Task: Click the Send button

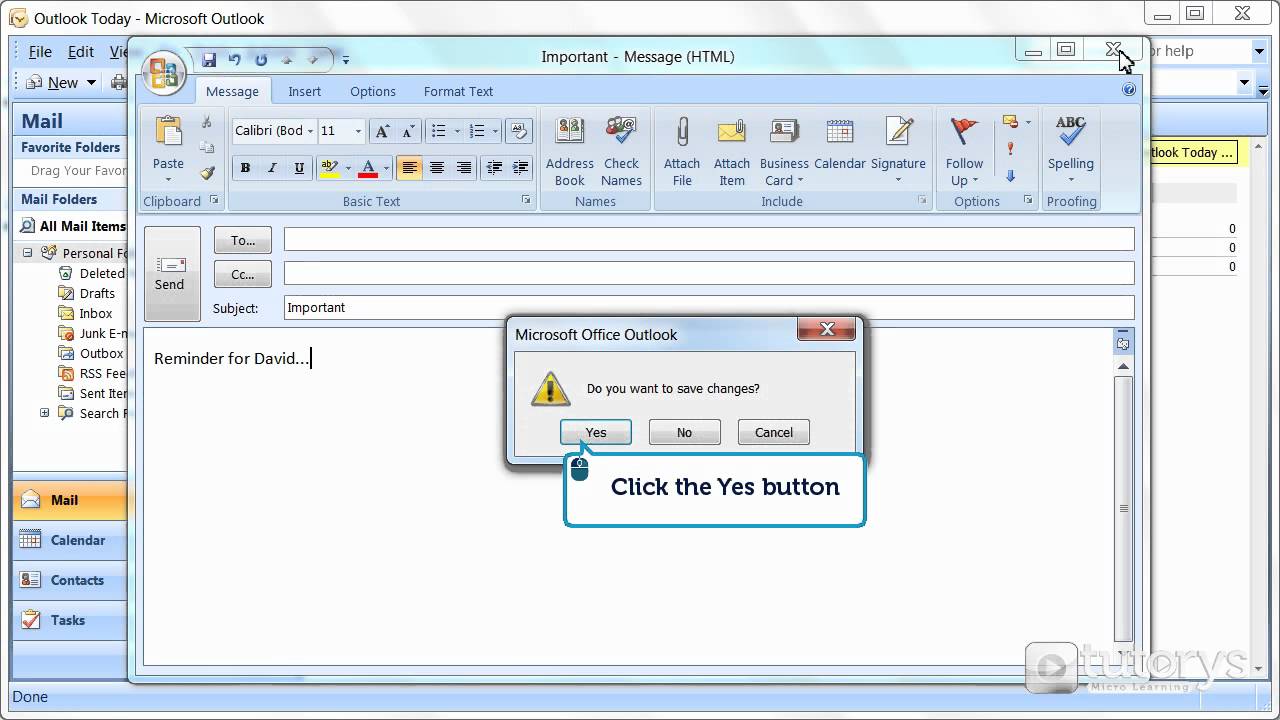Action: pyautogui.click(x=172, y=273)
